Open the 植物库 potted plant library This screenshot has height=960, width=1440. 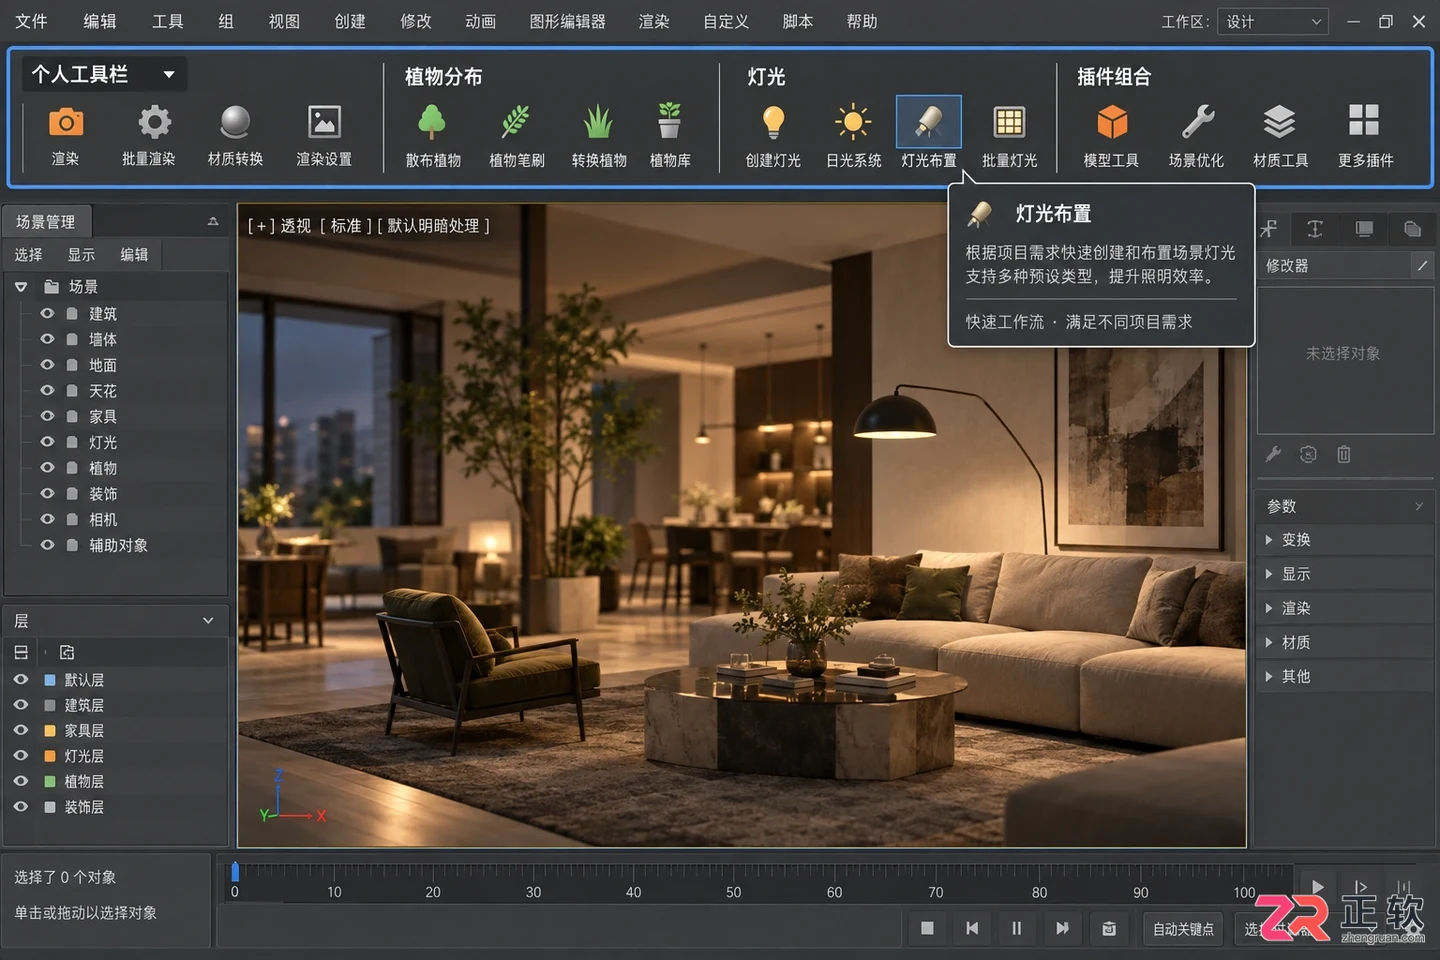(670, 121)
